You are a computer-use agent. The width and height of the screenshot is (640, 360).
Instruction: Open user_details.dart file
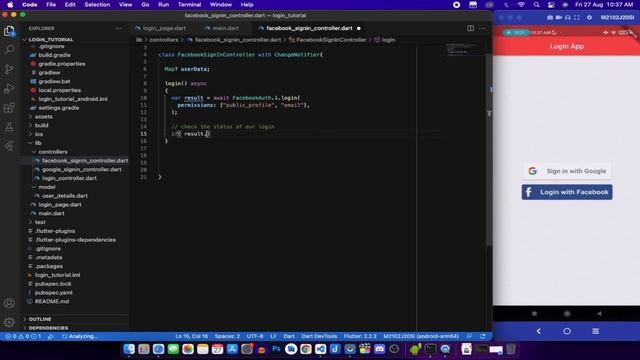pos(65,196)
